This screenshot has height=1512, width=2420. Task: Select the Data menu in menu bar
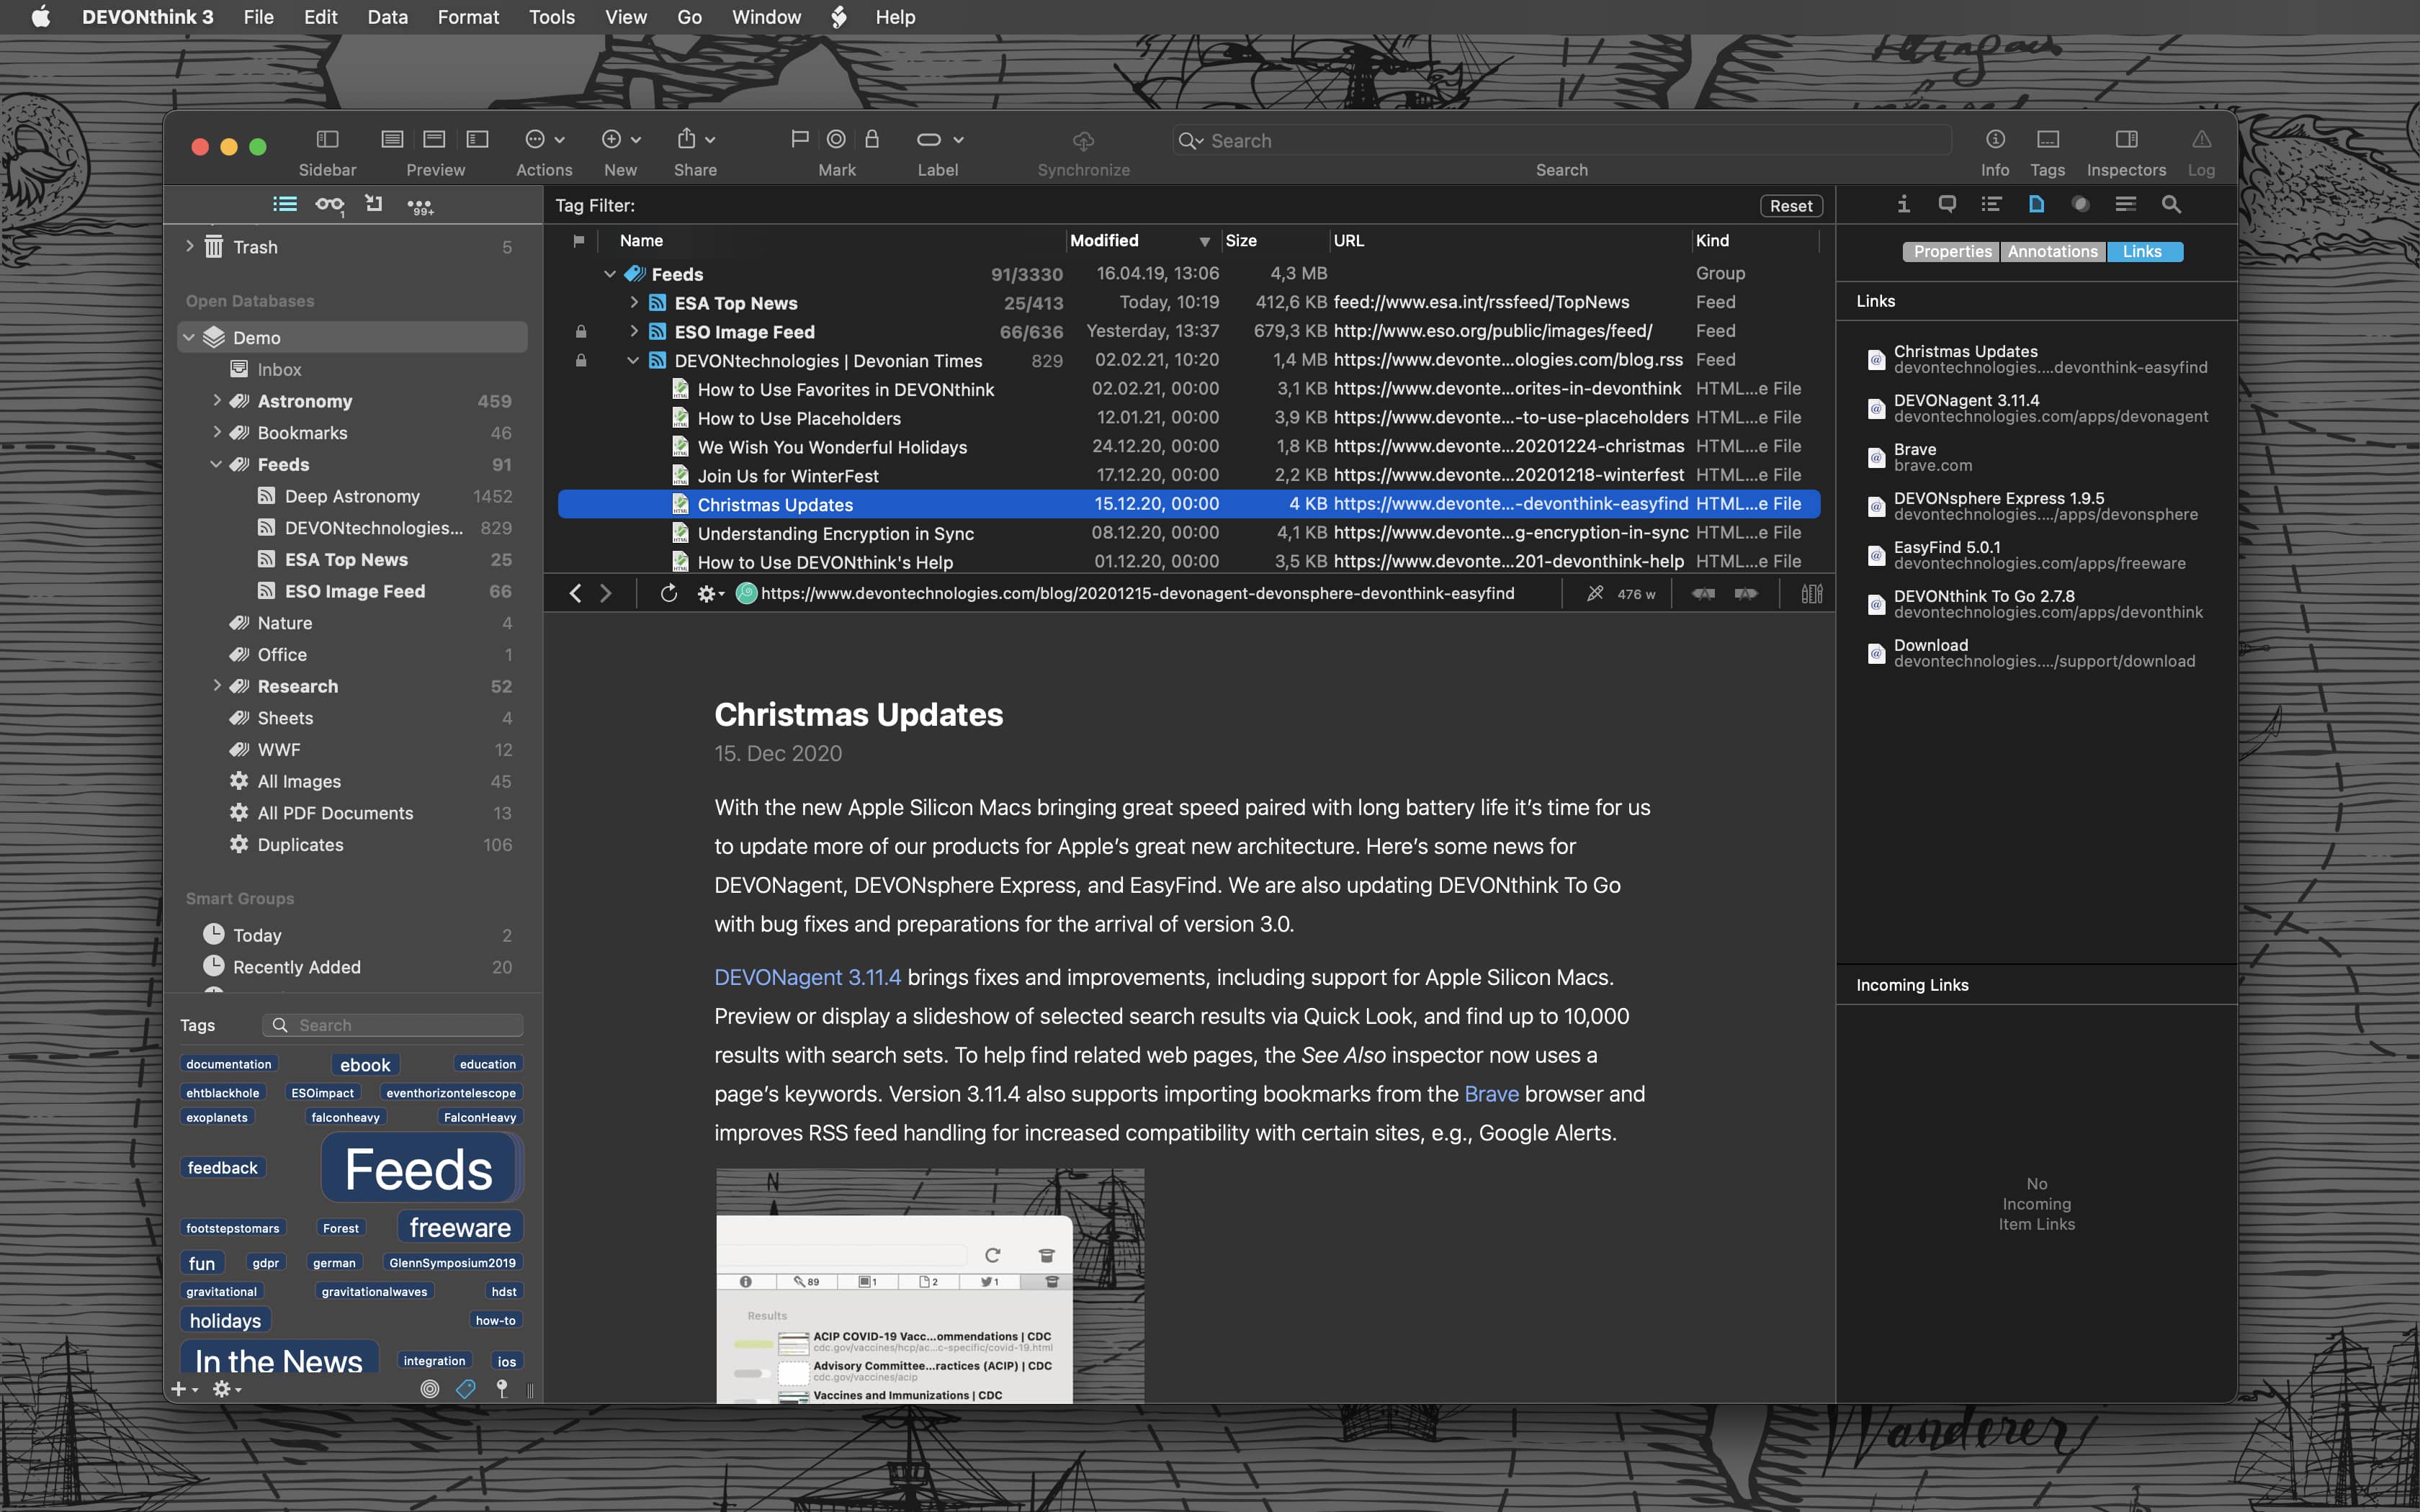click(385, 17)
